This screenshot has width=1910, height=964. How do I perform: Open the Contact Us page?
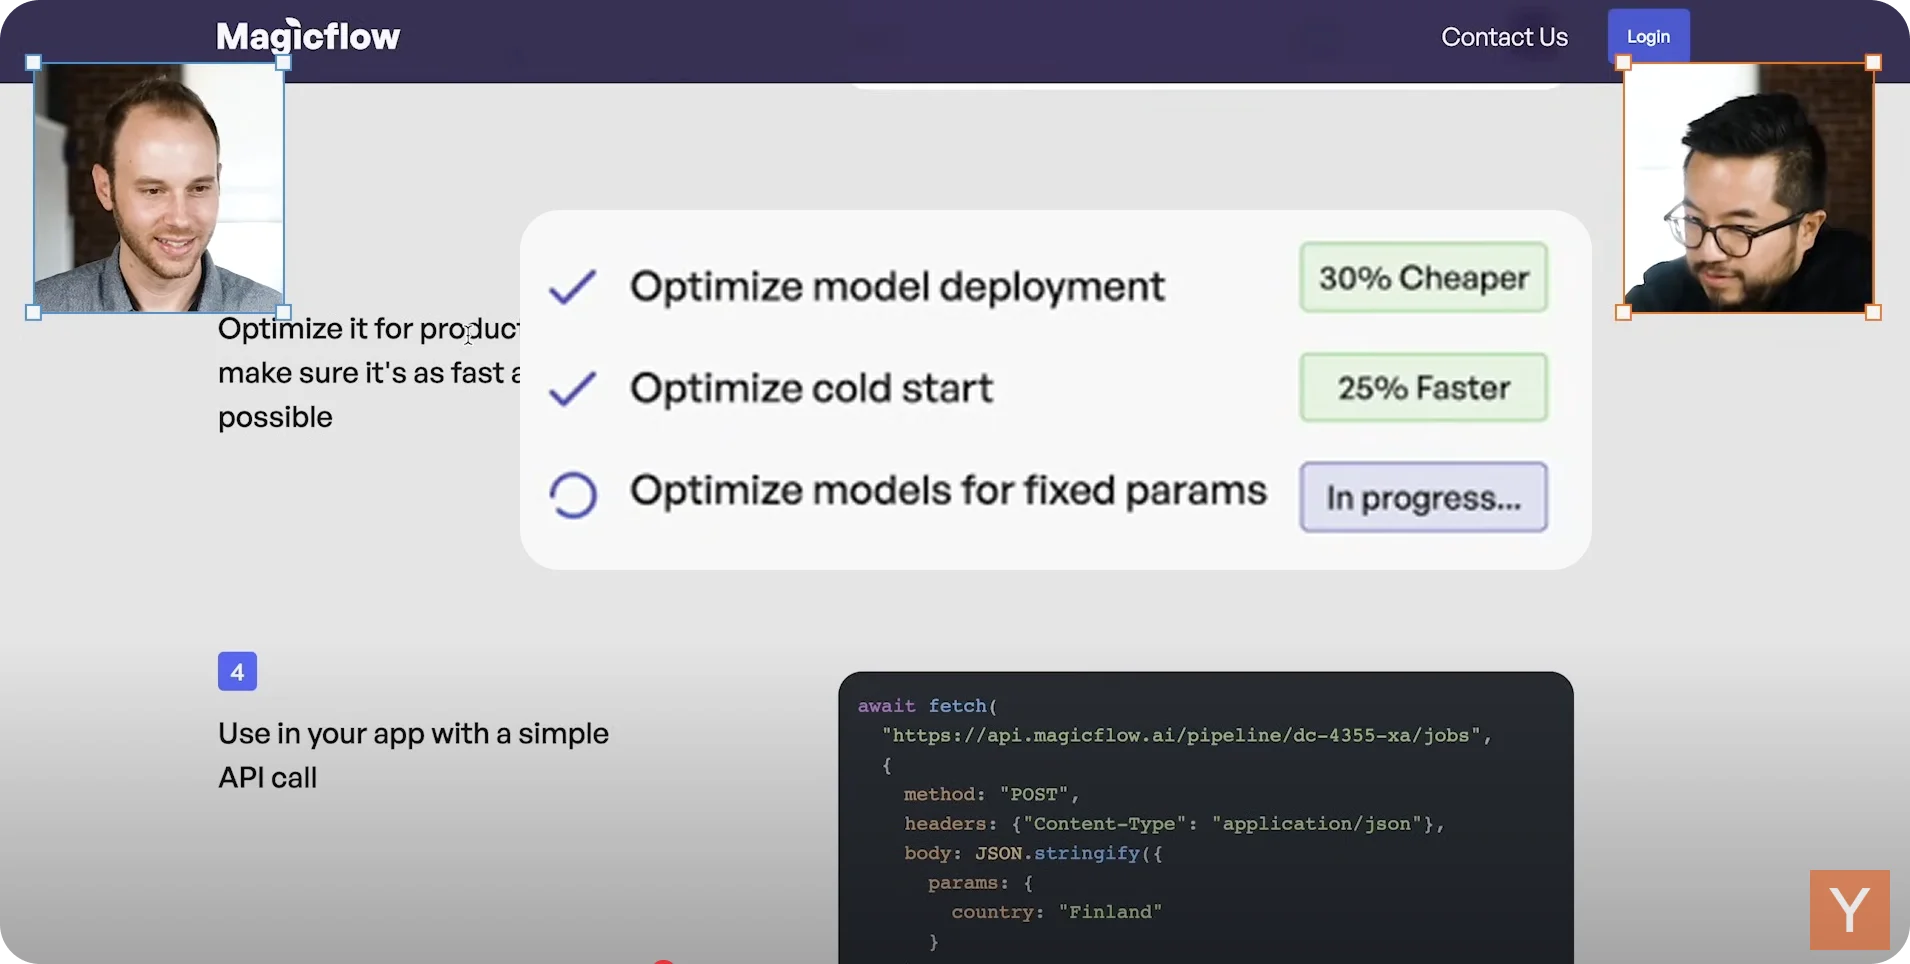pyautogui.click(x=1503, y=37)
